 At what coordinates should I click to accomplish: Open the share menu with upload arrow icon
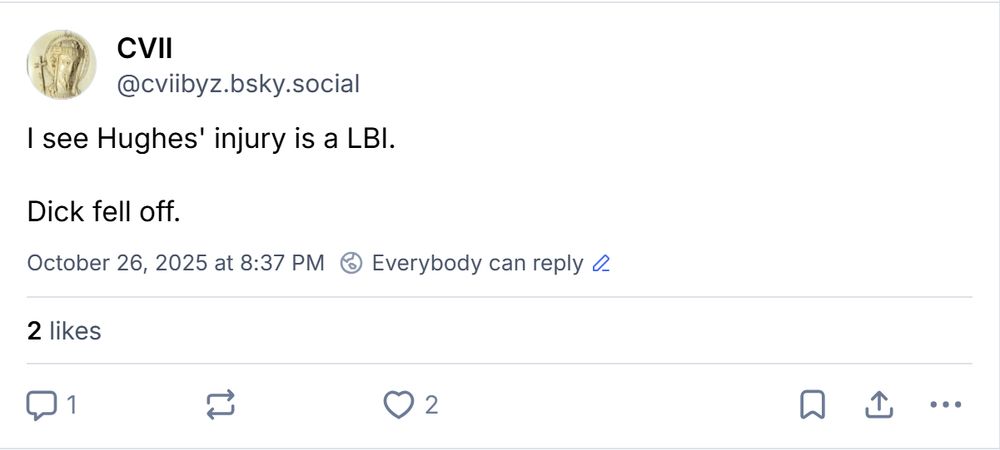tap(877, 405)
